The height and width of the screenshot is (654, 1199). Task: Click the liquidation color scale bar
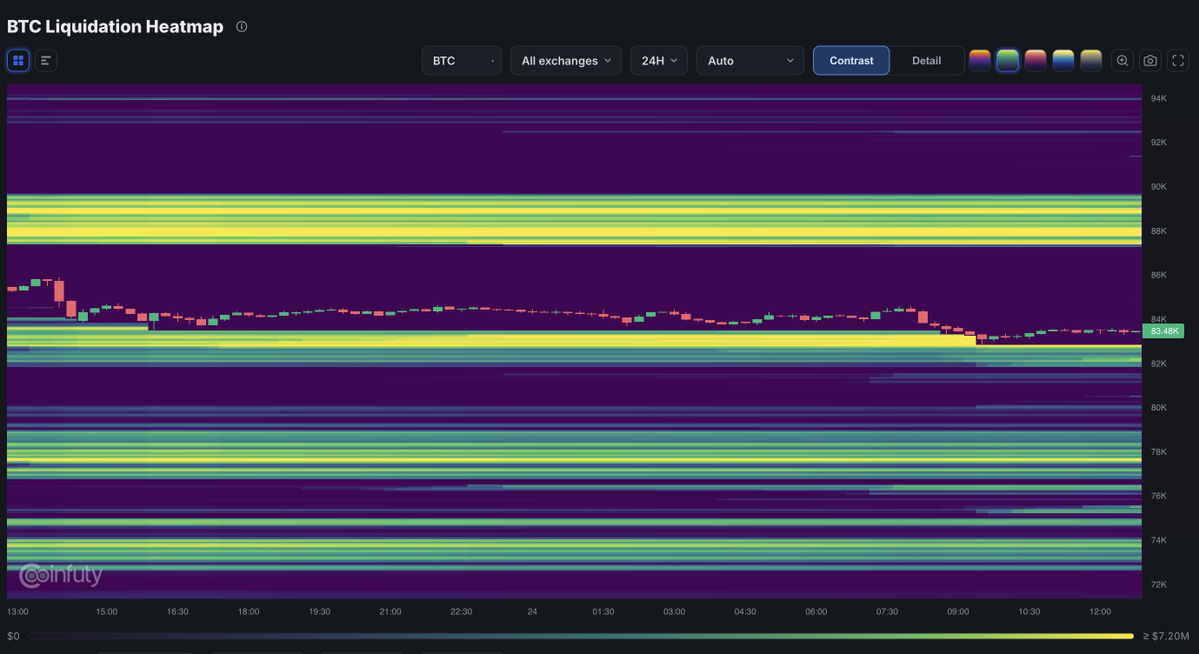581,636
